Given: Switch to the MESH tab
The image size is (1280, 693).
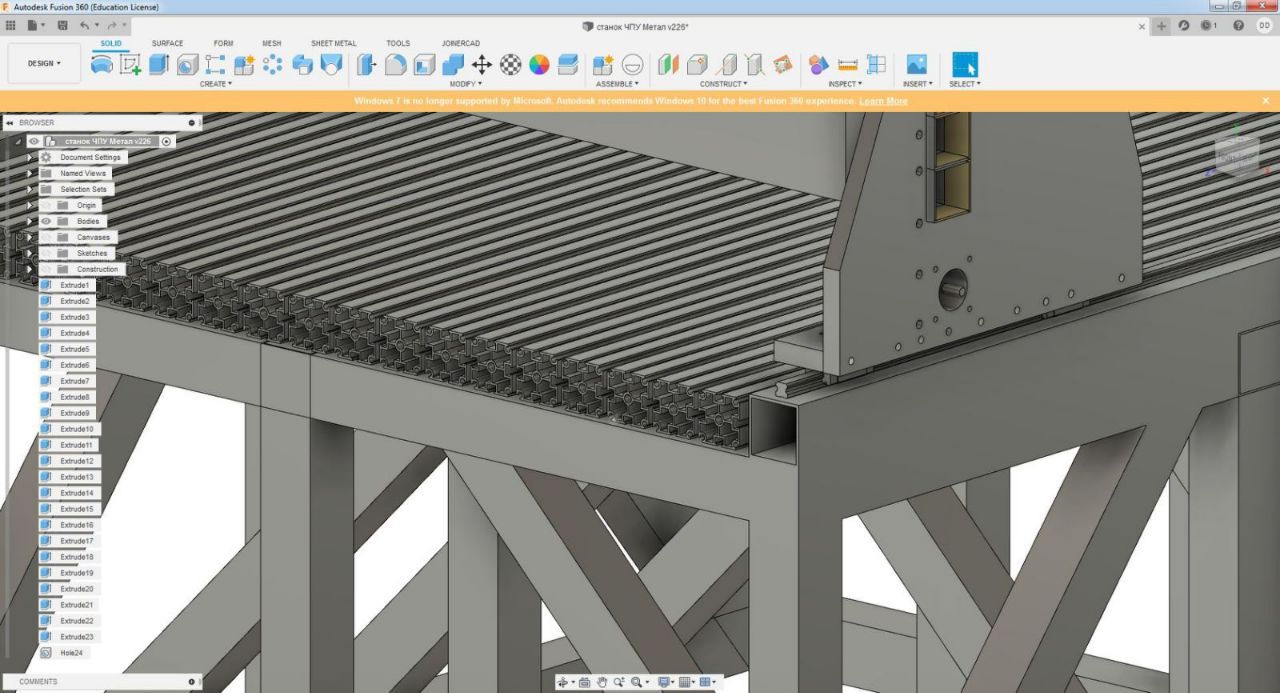Looking at the screenshot, I should (x=272, y=43).
